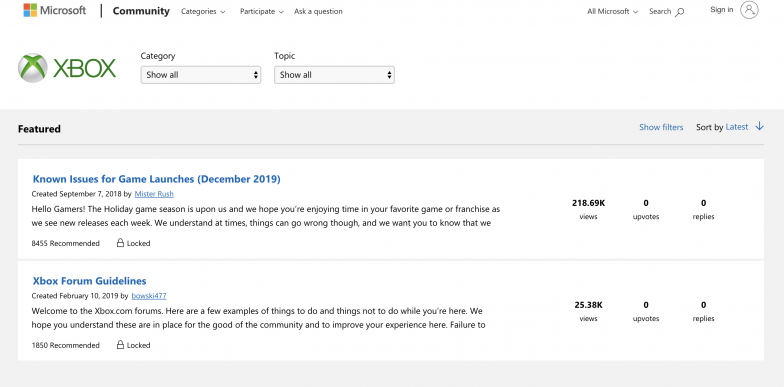784x387 pixels.
Task: Open Known Issues for Game Launches thread
Action: pos(156,179)
